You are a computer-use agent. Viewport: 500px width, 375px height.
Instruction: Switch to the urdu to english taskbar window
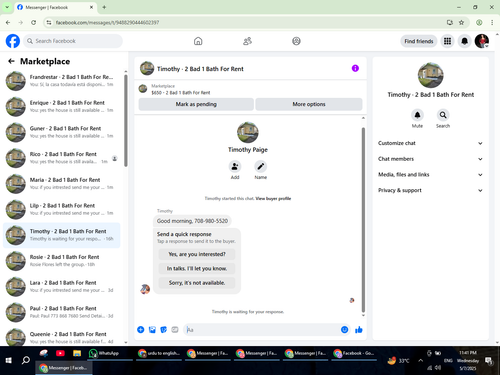(x=159, y=353)
